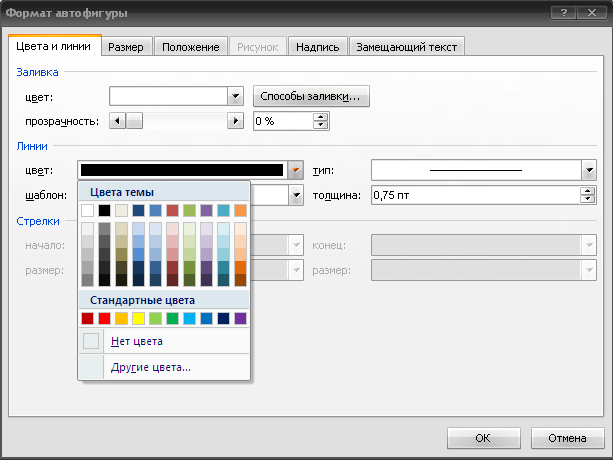Click the Отмена button

567,438
